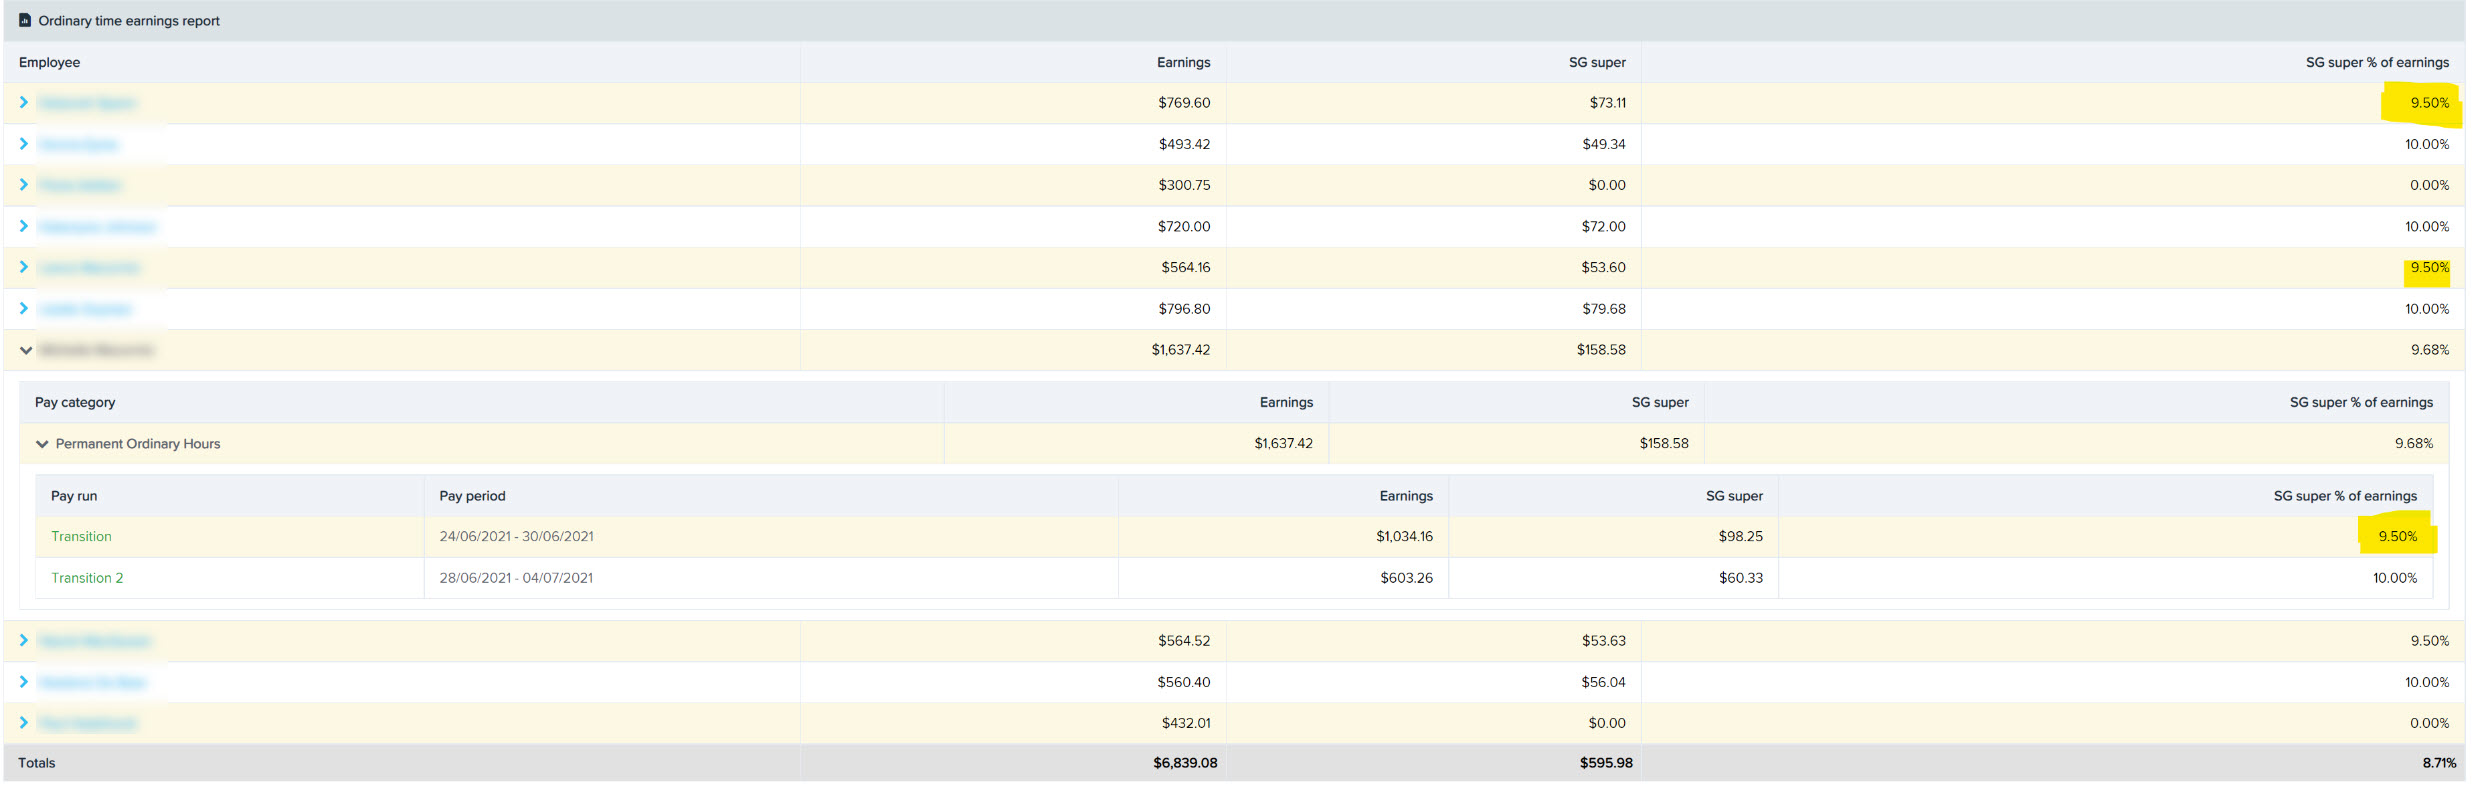The height and width of the screenshot is (790, 2476).
Task: Open the Transition 2 pay run link
Action: click(87, 578)
